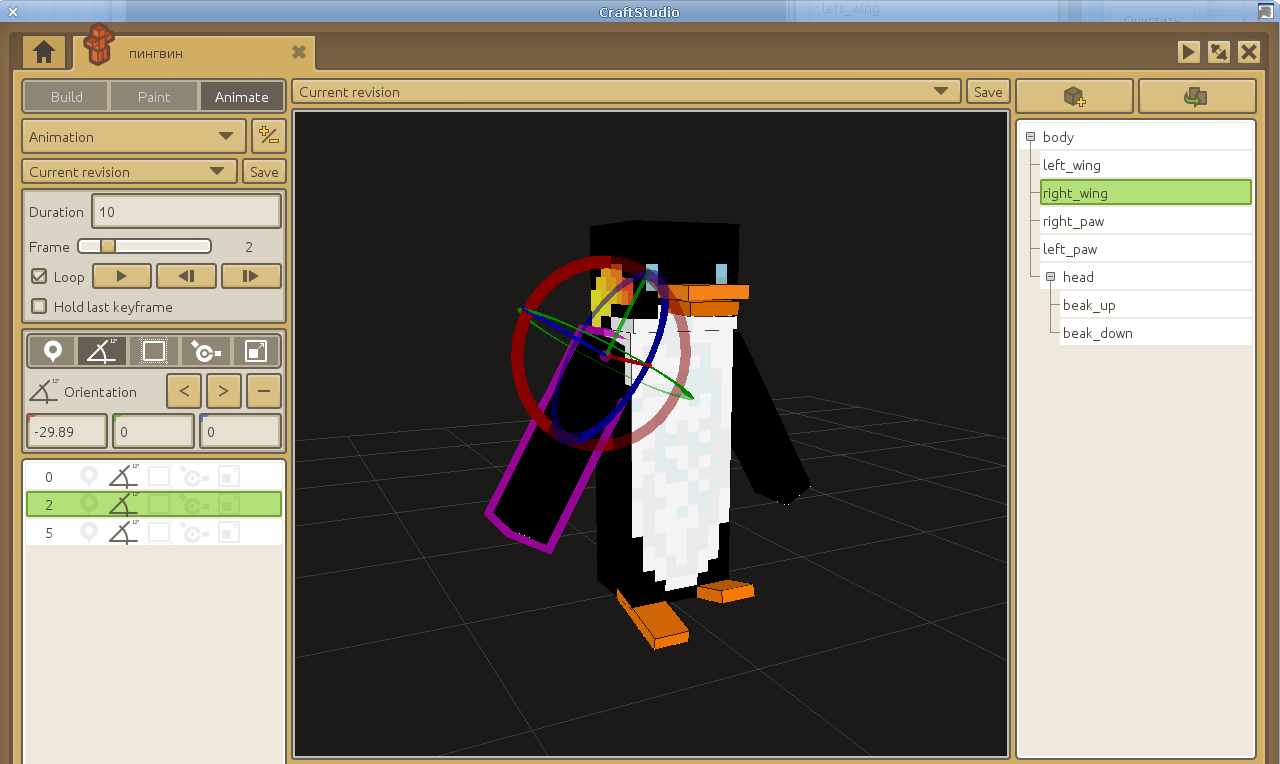
Task: Open the viewport Current revision dropdown
Action: [625, 92]
